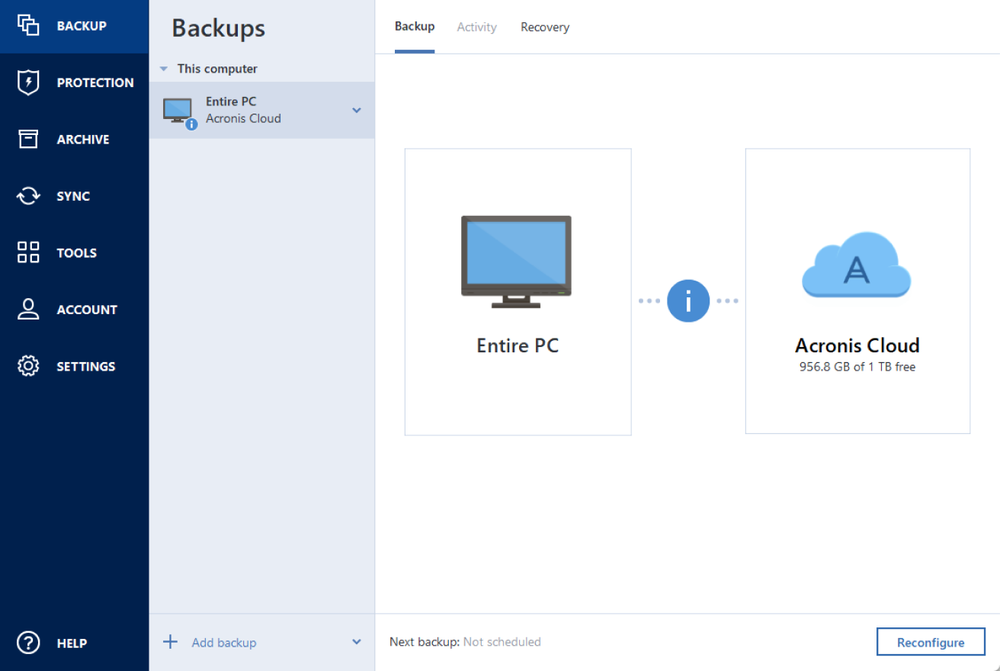Open SETTINGS label in sidebar
Image resolution: width=1000 pixels, height=671 pixels.
click(x=86, y=367)
